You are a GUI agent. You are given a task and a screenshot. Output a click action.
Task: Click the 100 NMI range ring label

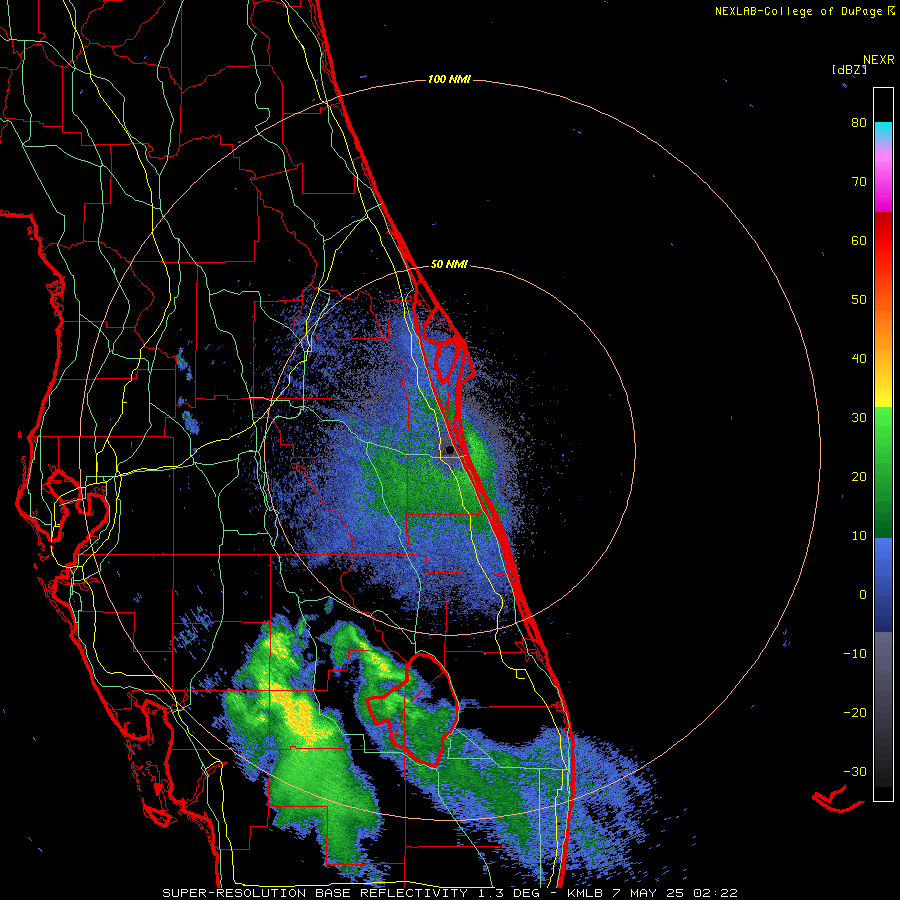[449, 79]
